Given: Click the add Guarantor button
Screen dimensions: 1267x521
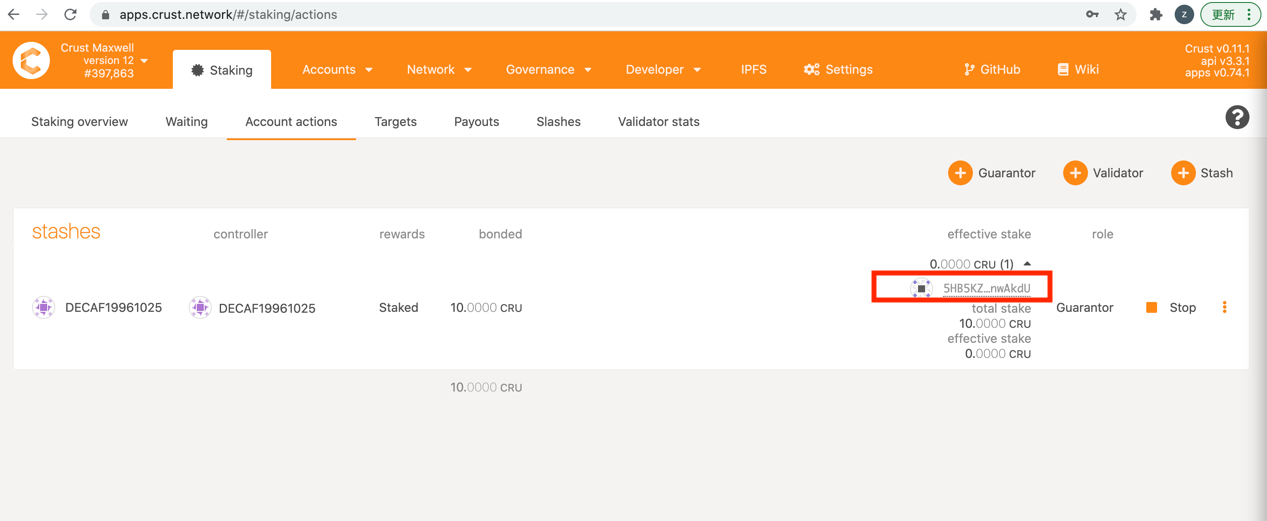Looking at the screenshot, I should [x=992, y=173].
